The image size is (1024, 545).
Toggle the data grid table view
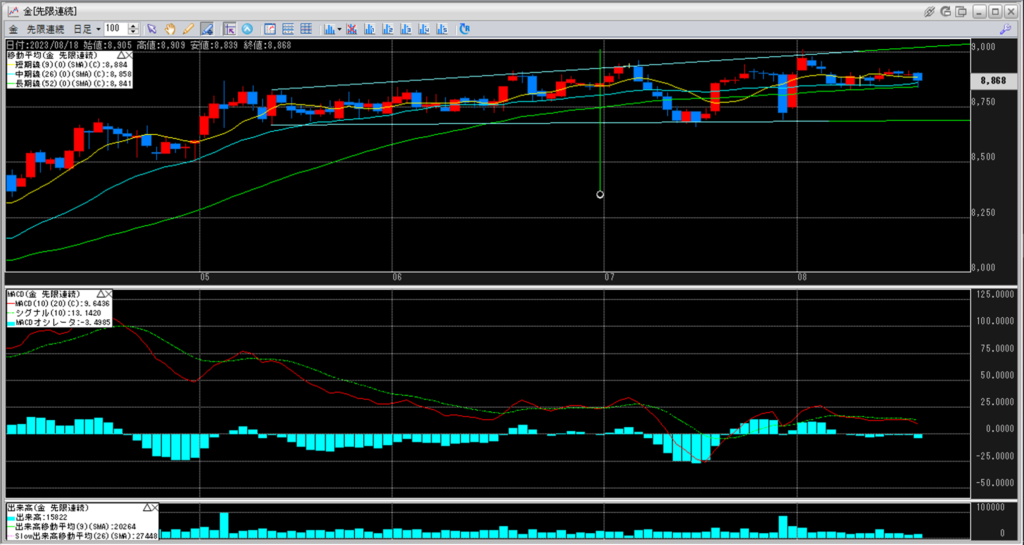tap(304, 28)
